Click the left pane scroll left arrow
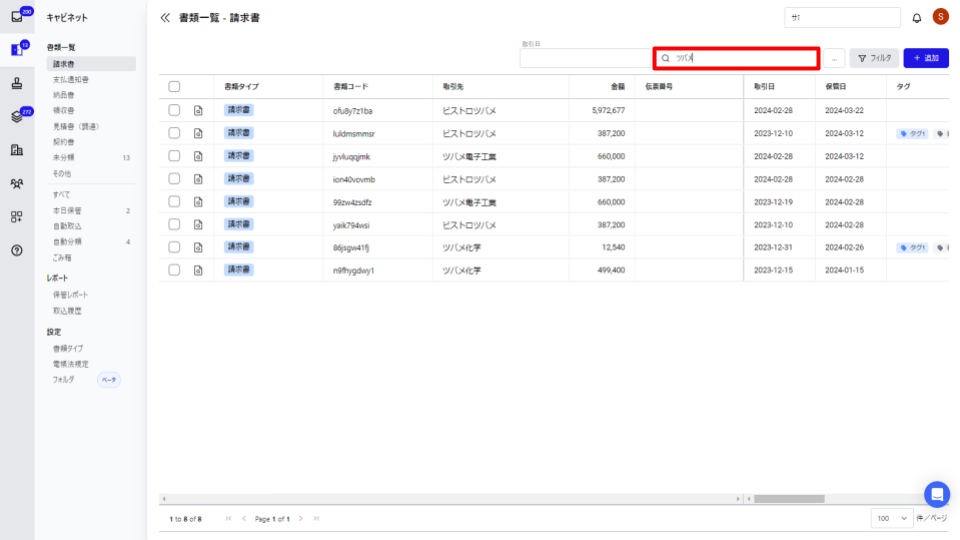The image size is (960, 540). pyautogui.click(x=163, y=499)
